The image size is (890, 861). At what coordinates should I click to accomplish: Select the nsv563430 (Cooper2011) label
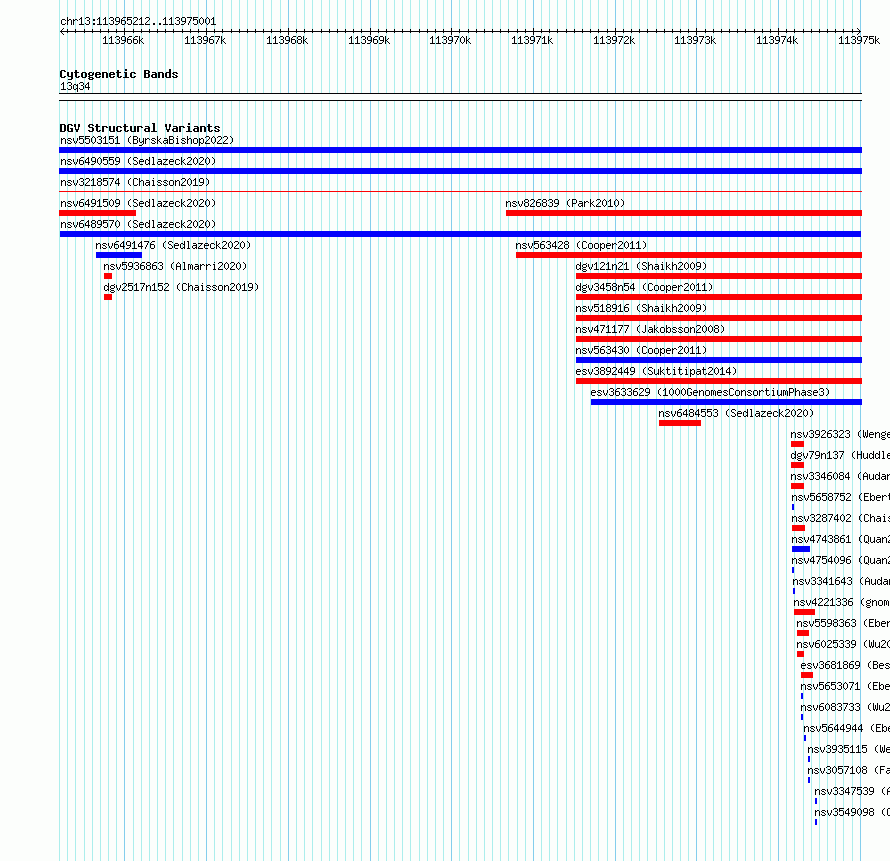click(641, 350)
